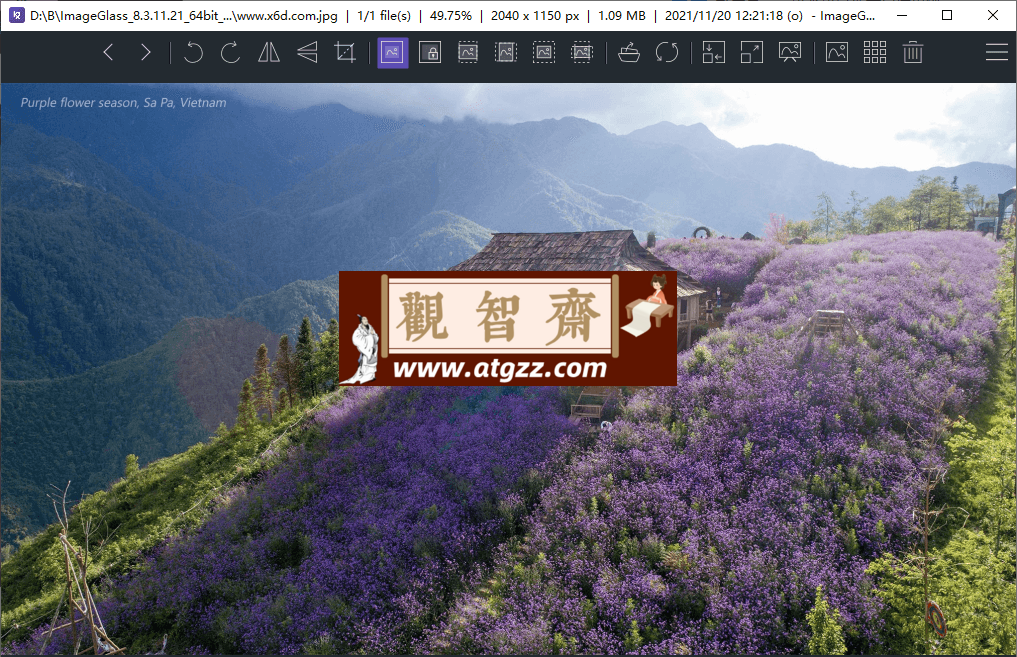Open an image file
1017x657 pixels.
coord(628,53)
